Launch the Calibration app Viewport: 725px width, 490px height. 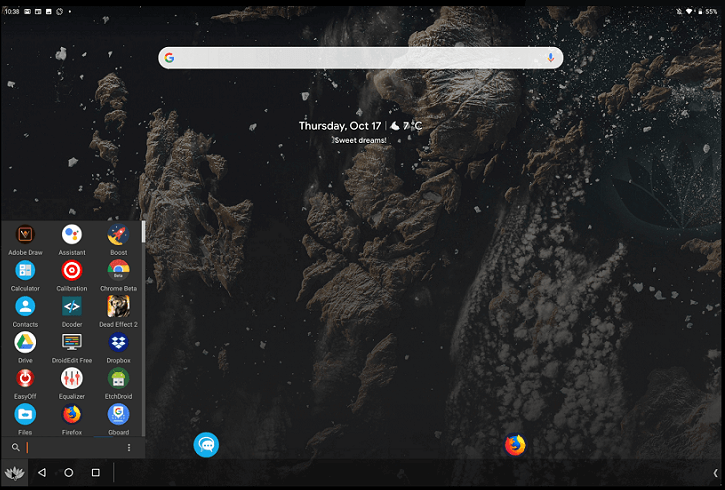[x=72, y=271]
